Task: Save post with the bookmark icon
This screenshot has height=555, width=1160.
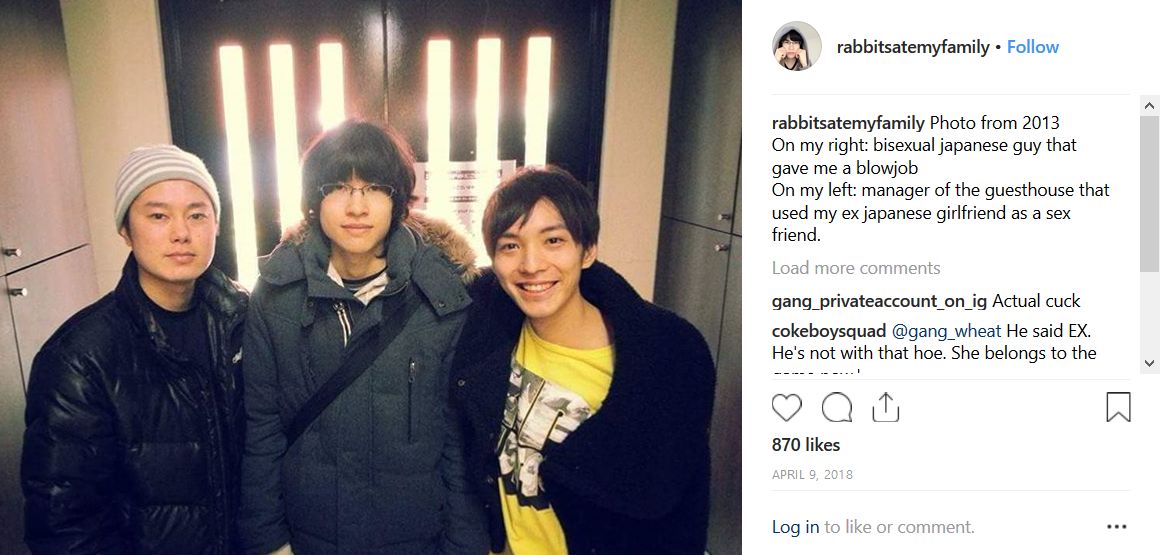Action: click(x=1118, y=407)
